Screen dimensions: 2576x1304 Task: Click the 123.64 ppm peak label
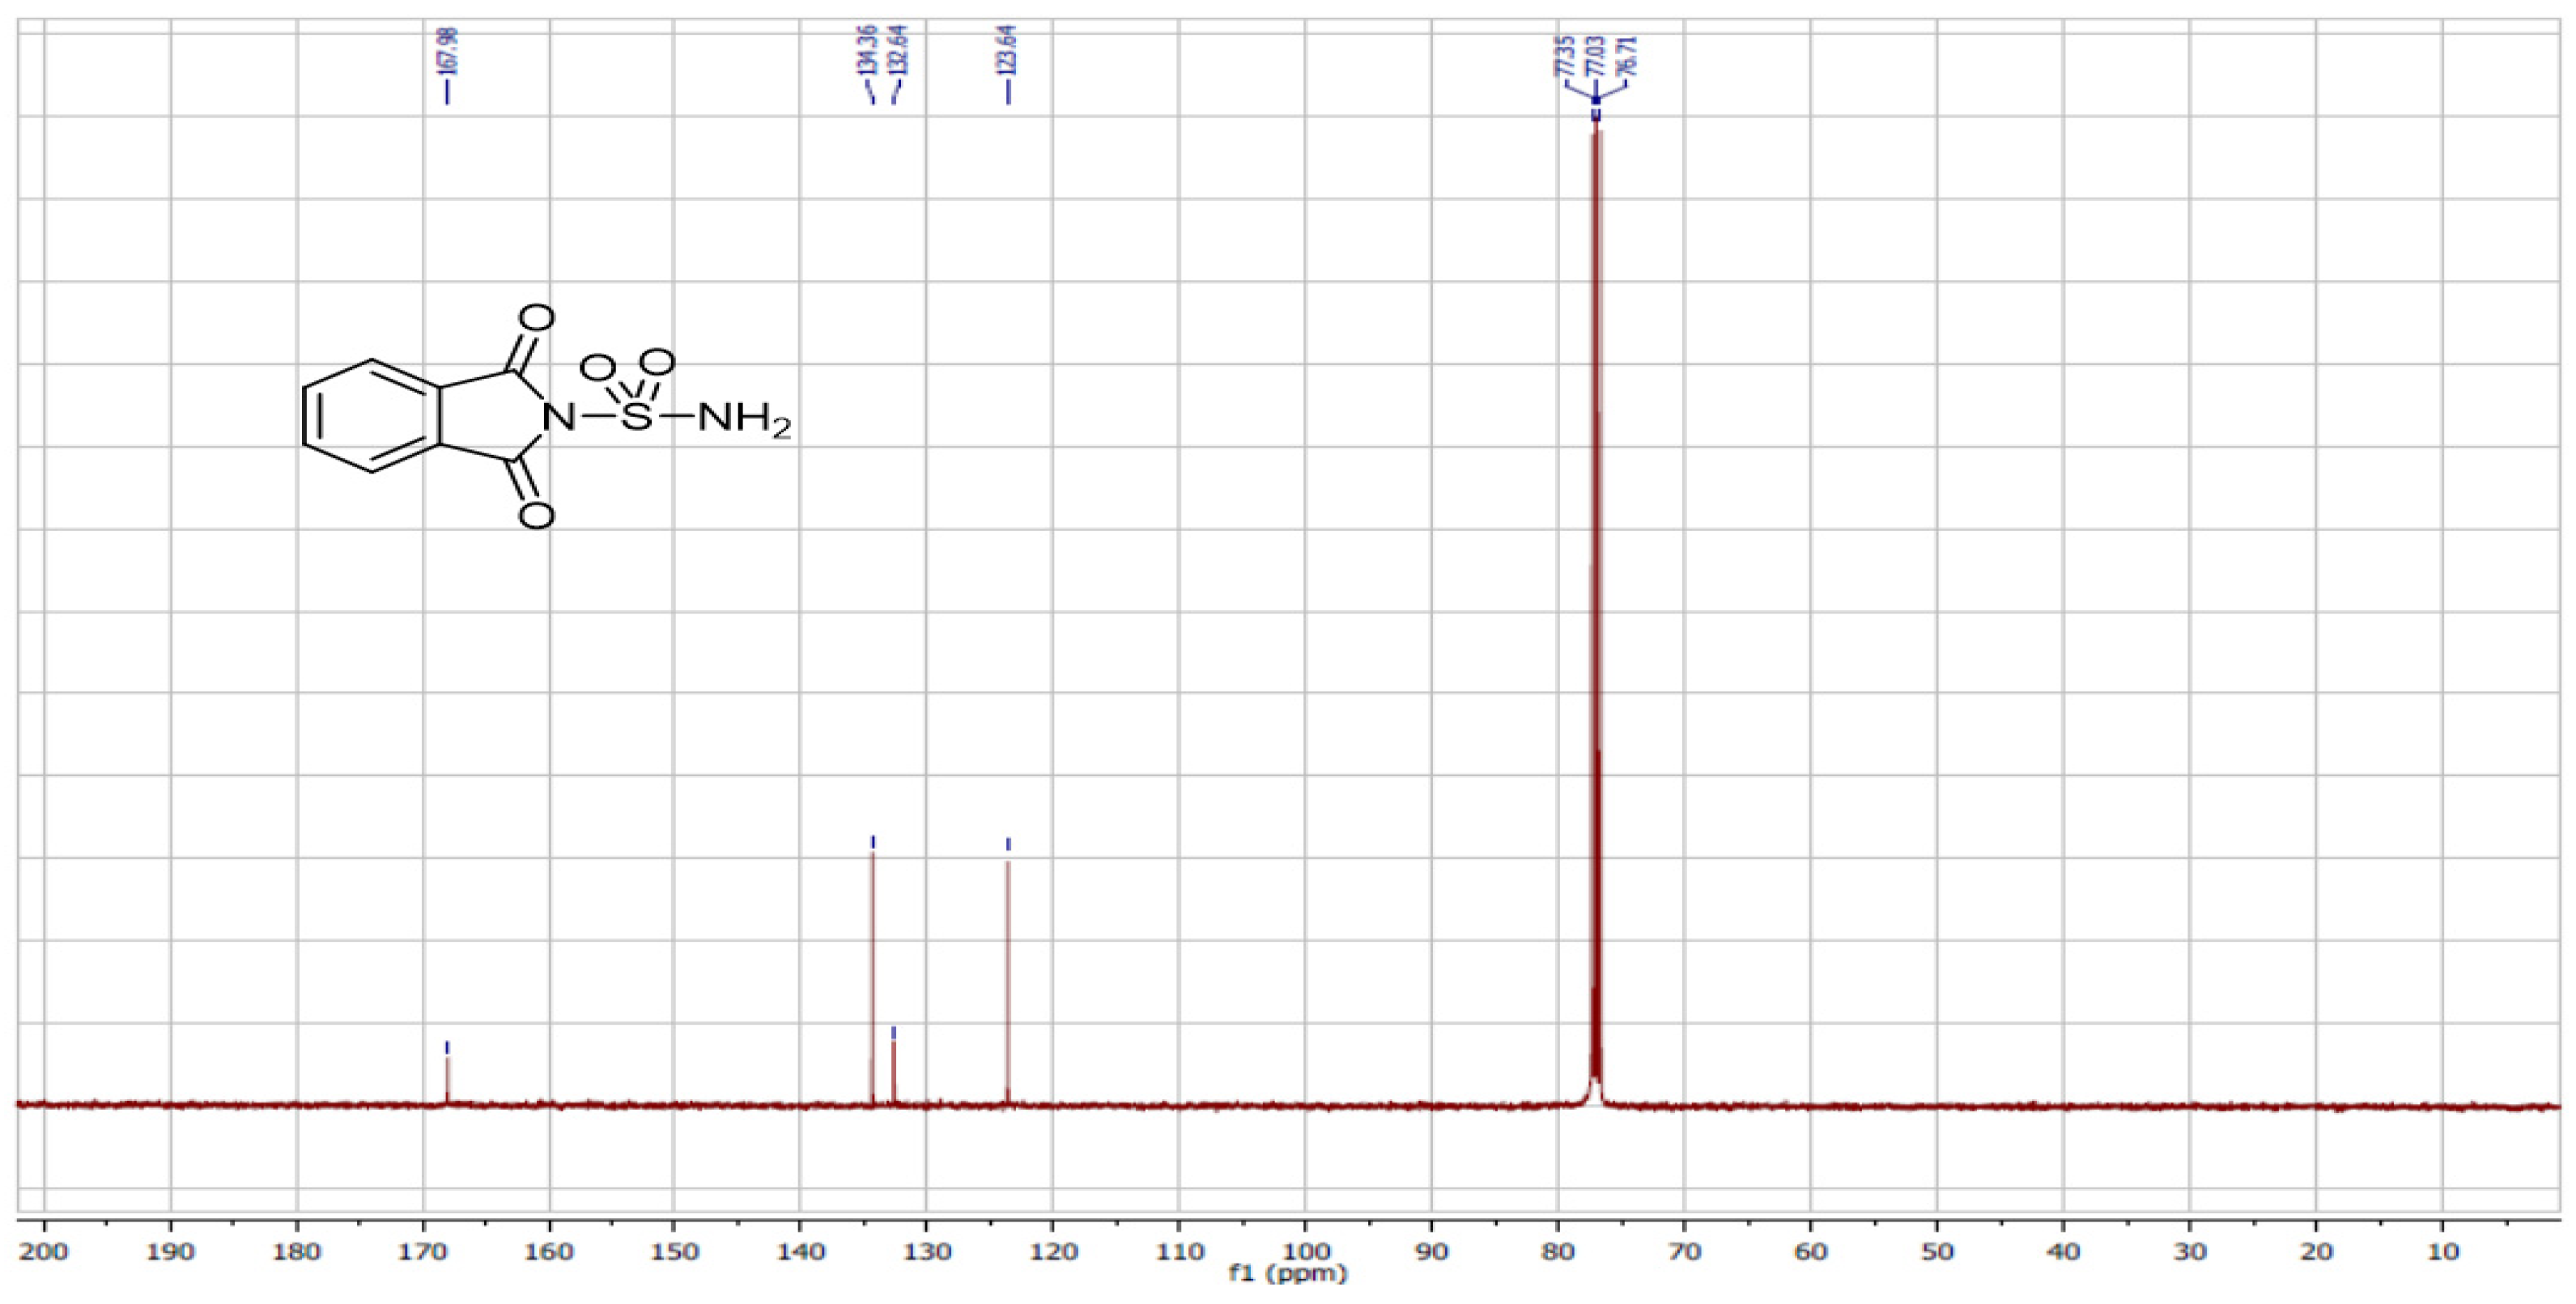[x=1008, y=50]
